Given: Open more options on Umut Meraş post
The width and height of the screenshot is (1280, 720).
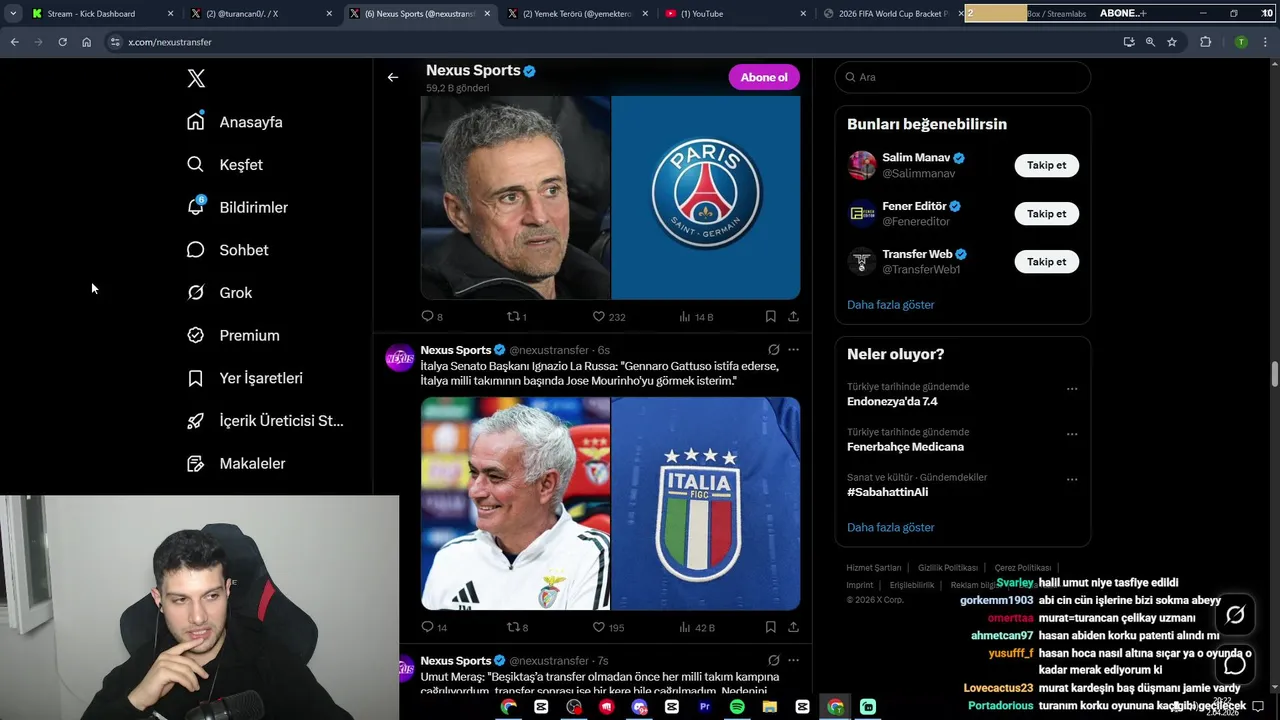Looking at the screenshot, I should click(793, 661).
